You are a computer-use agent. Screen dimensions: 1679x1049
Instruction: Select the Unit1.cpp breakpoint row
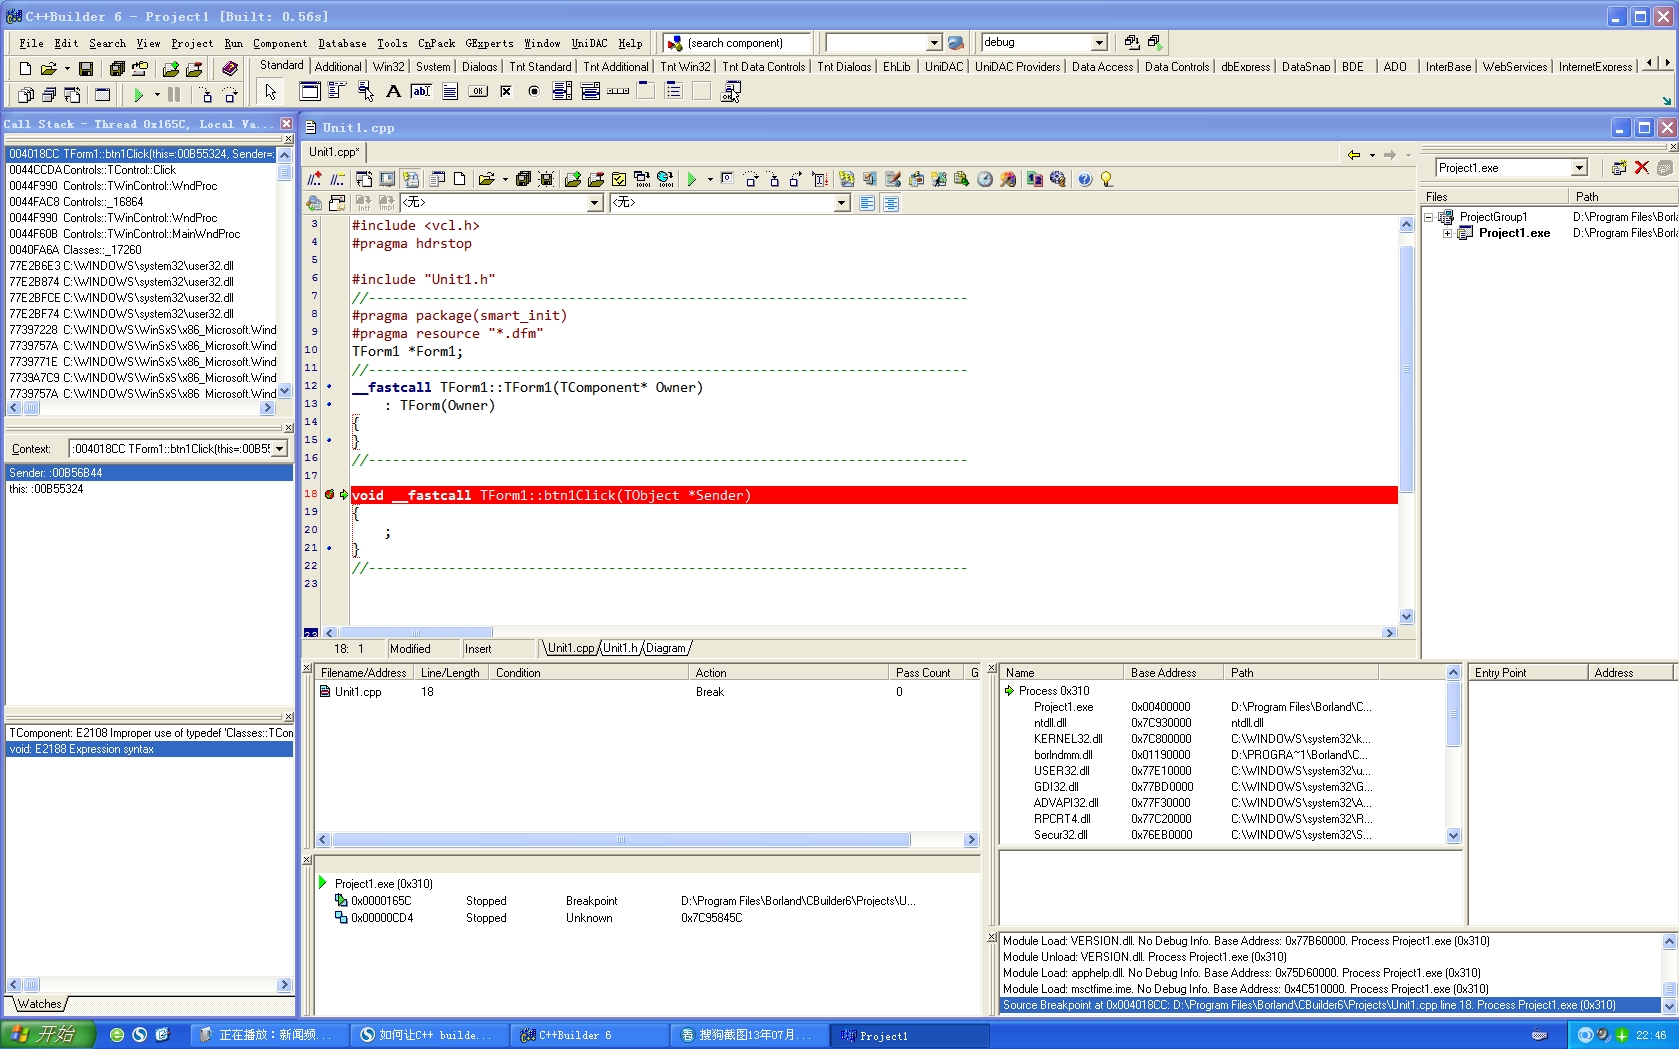pyautogui.click(x=646, y=692)
